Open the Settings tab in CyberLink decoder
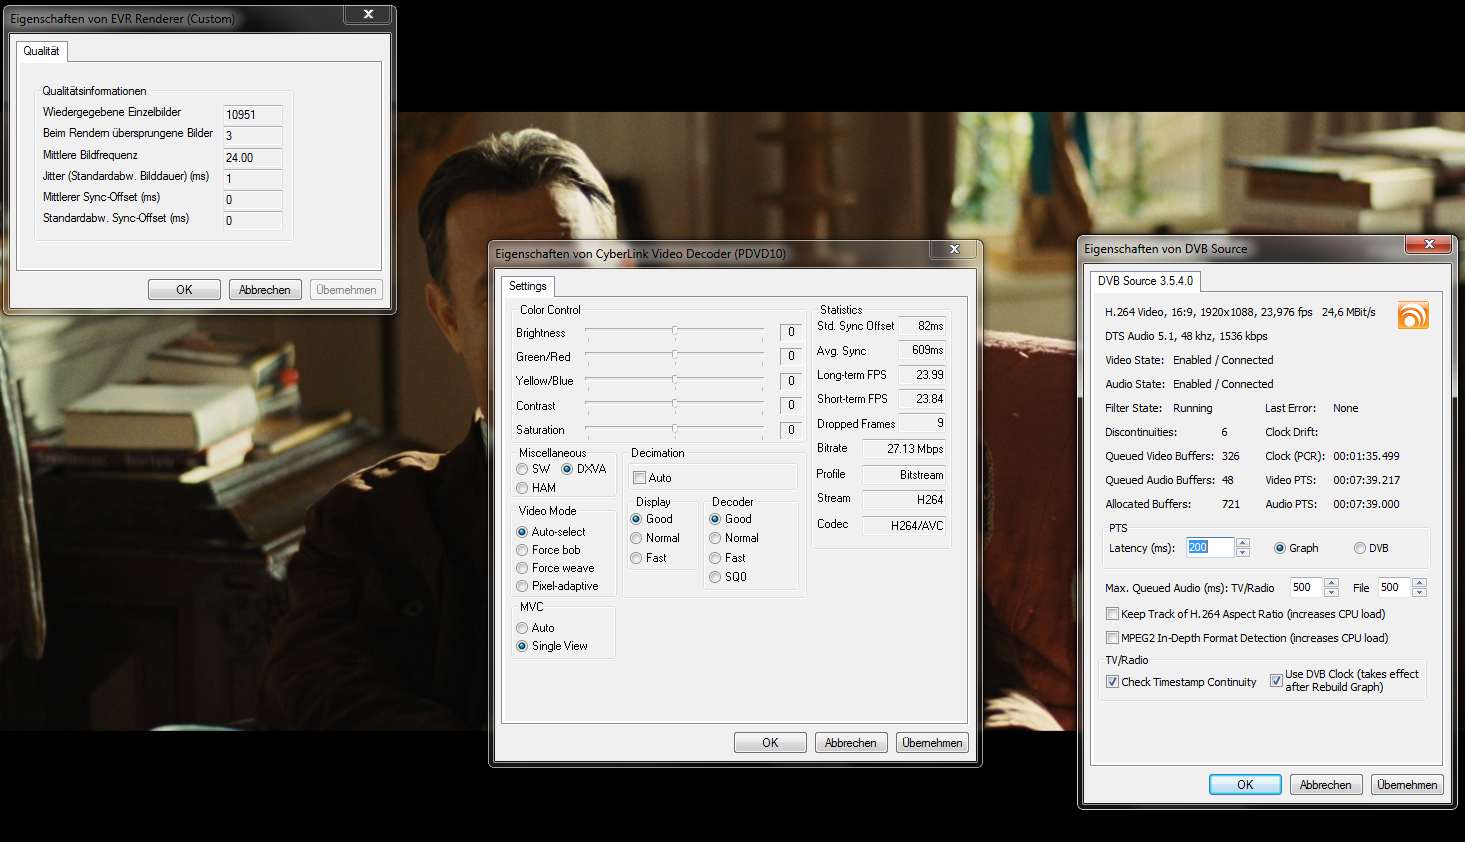The width and height of the screenshot is (1465, 842). coord(527,286)
